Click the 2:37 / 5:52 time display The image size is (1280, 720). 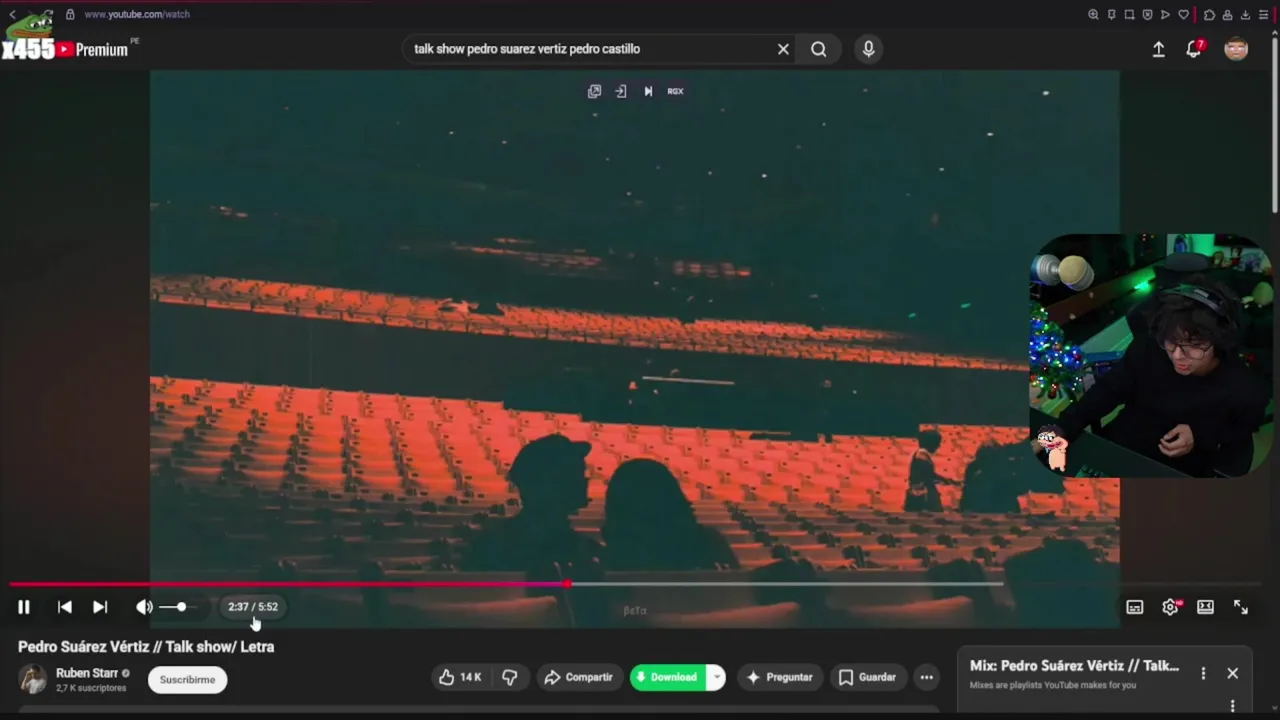click(253, 607)
